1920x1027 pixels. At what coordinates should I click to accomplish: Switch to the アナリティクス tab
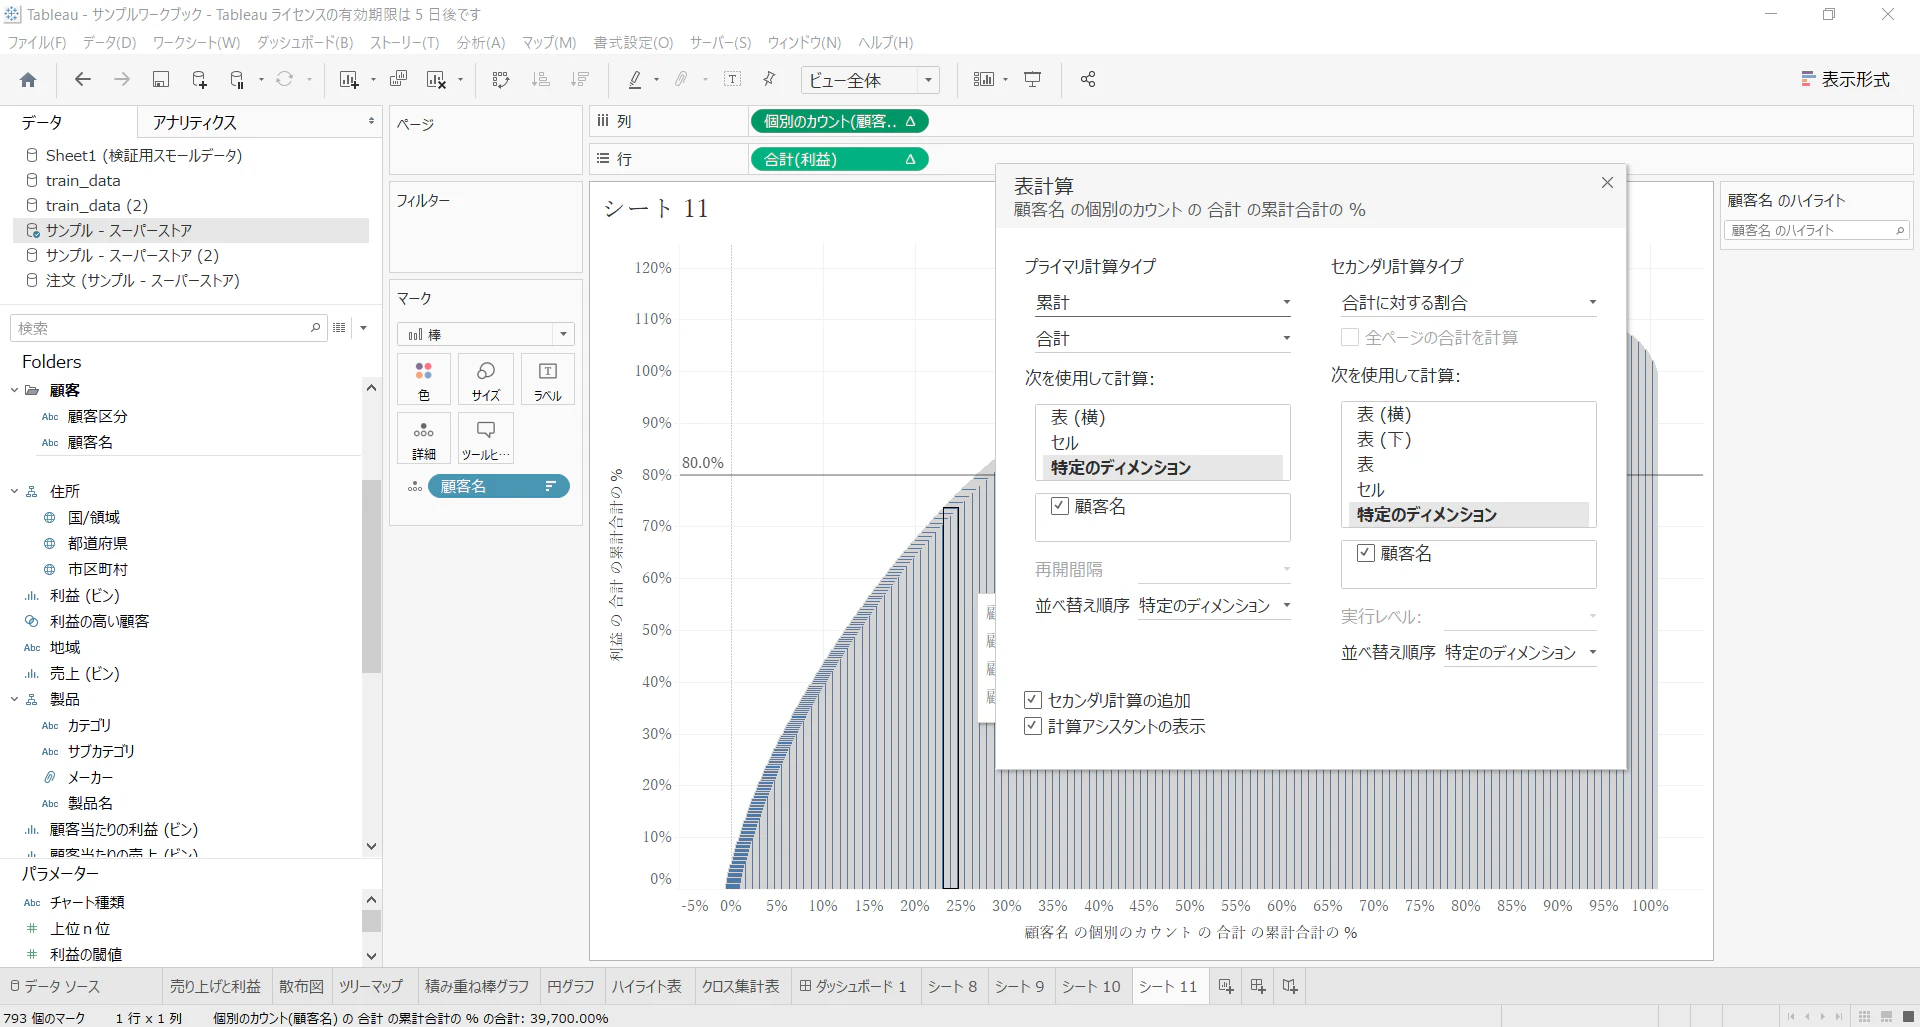tap(194, 122)
